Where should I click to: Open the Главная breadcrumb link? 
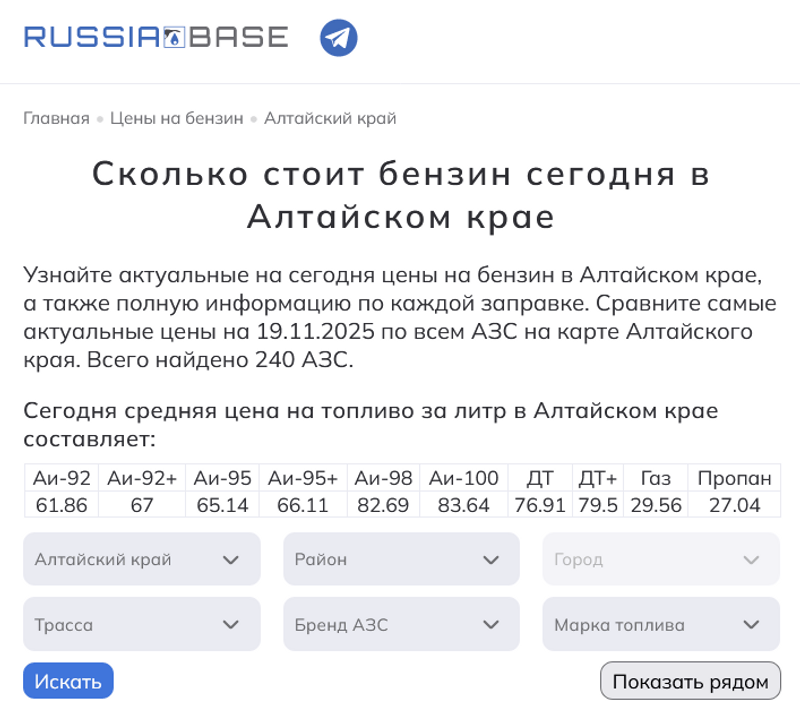pyautogui.click(x=56, y=118)
